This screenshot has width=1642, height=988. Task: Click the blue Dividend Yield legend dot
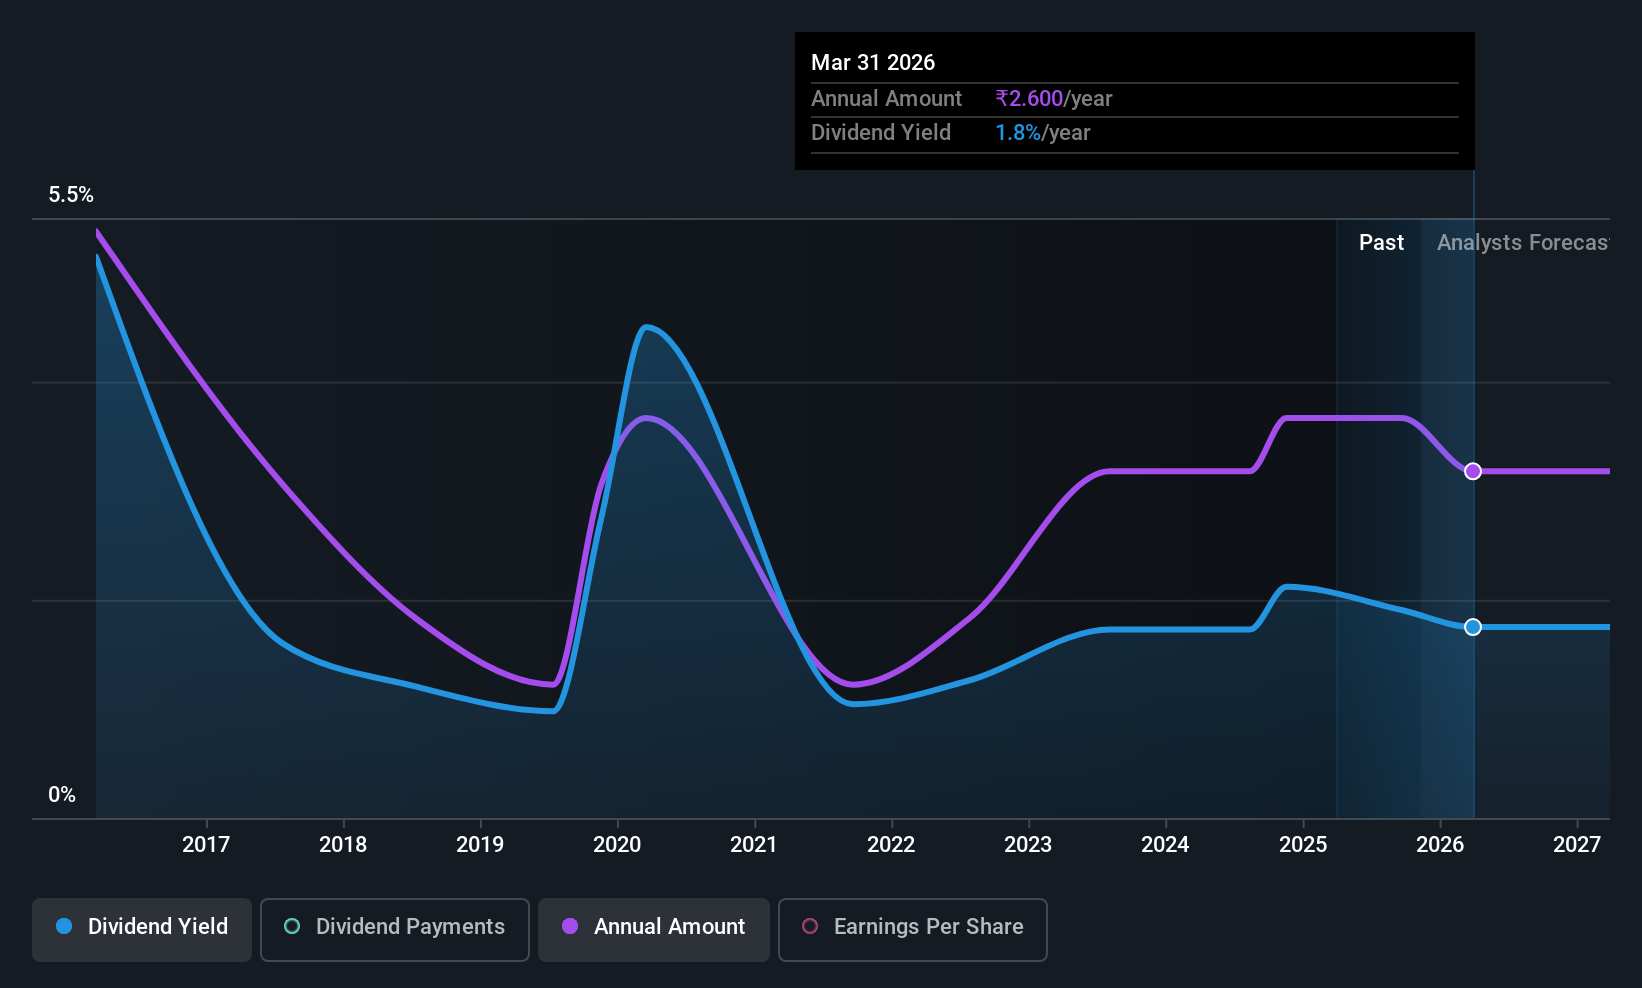coord(64,926)
